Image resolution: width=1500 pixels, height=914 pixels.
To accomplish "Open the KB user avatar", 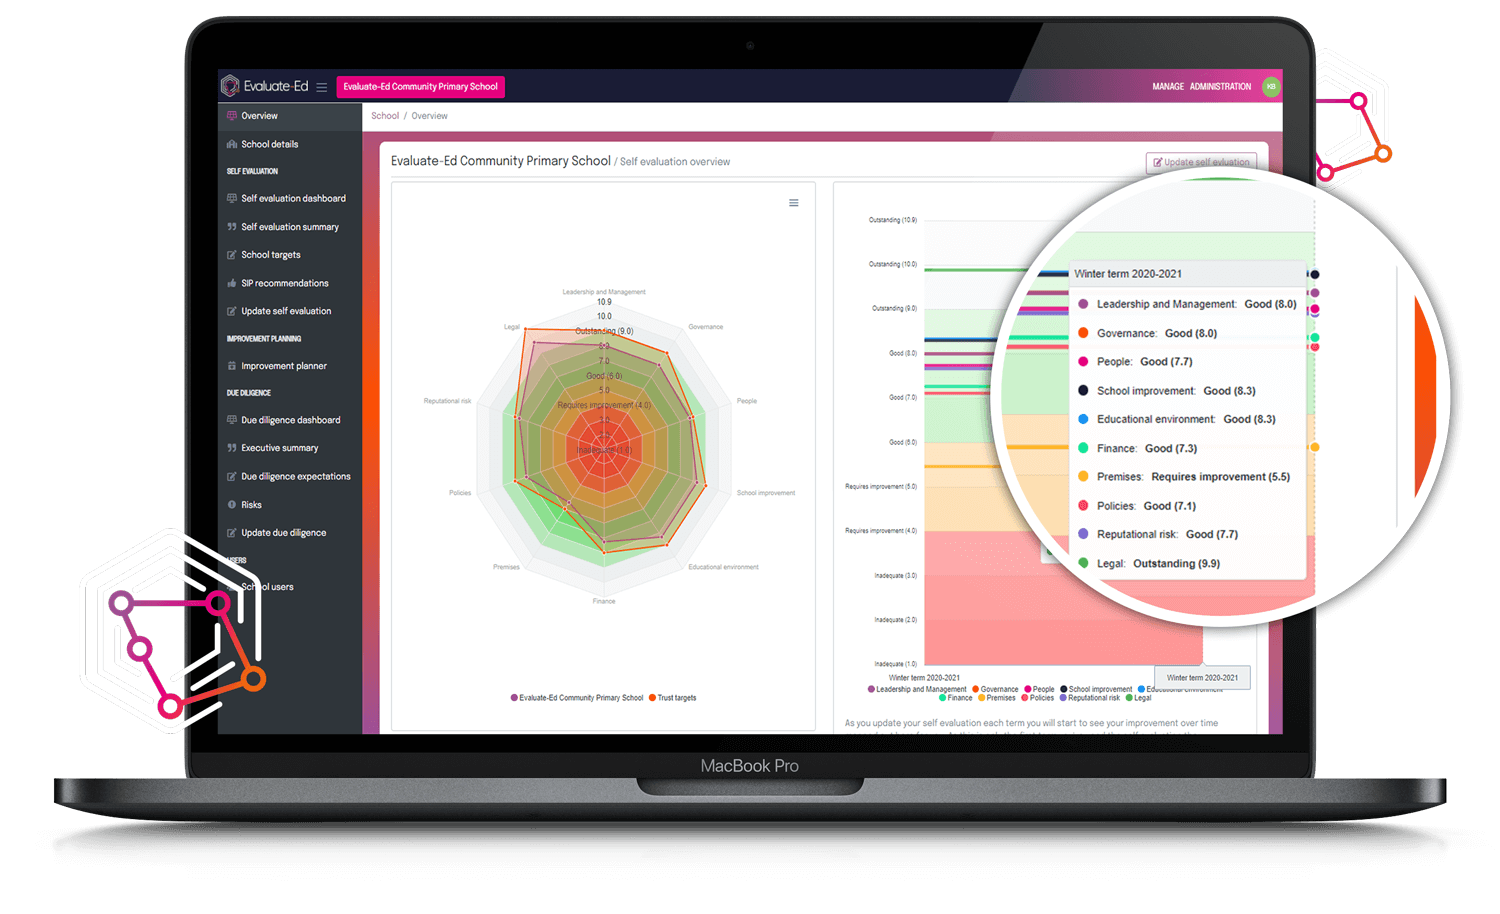I will (1271, 87).
